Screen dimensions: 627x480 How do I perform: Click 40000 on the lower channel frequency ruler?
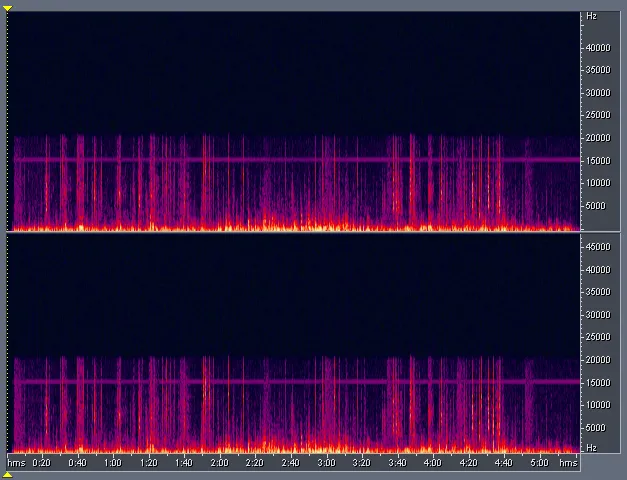pyautogui.click(x=598, y=270)
